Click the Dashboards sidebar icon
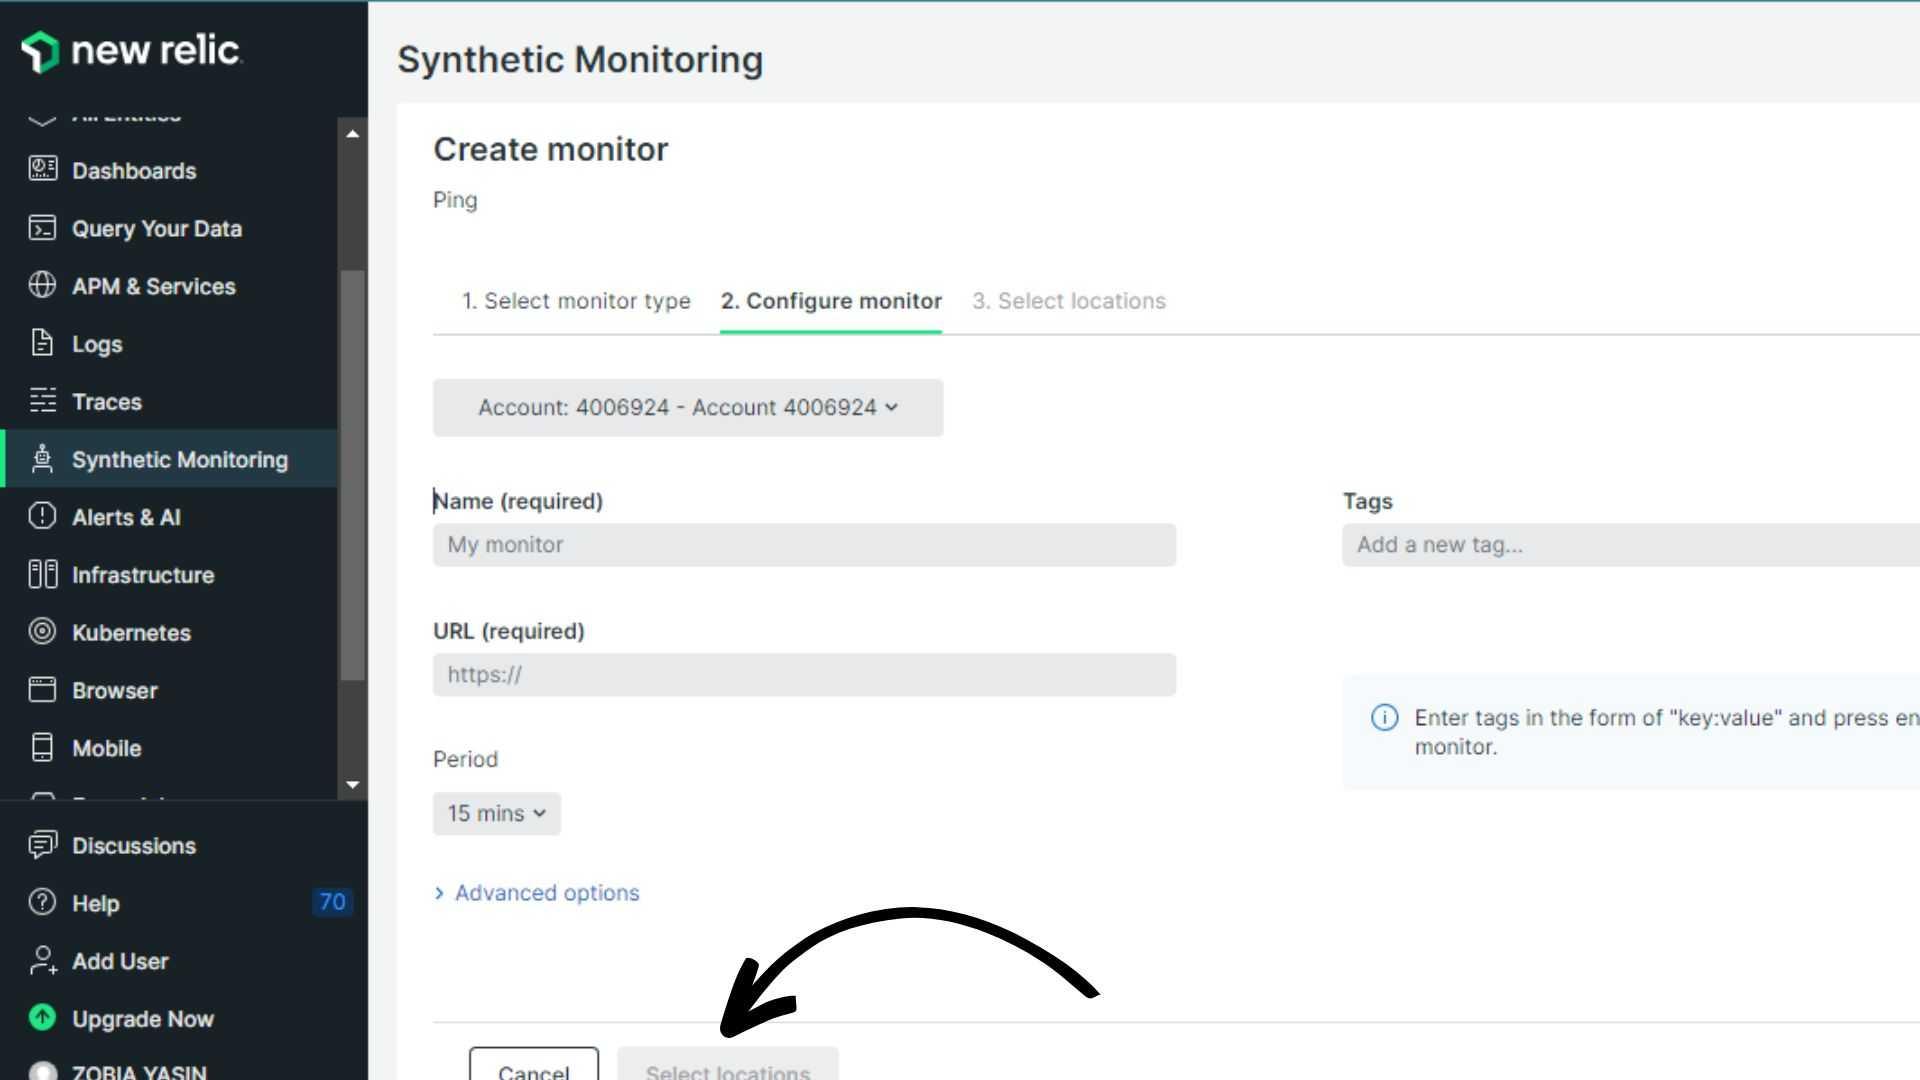The height and width of the screenshot is (1080, 1920). [x=41, y=170]
